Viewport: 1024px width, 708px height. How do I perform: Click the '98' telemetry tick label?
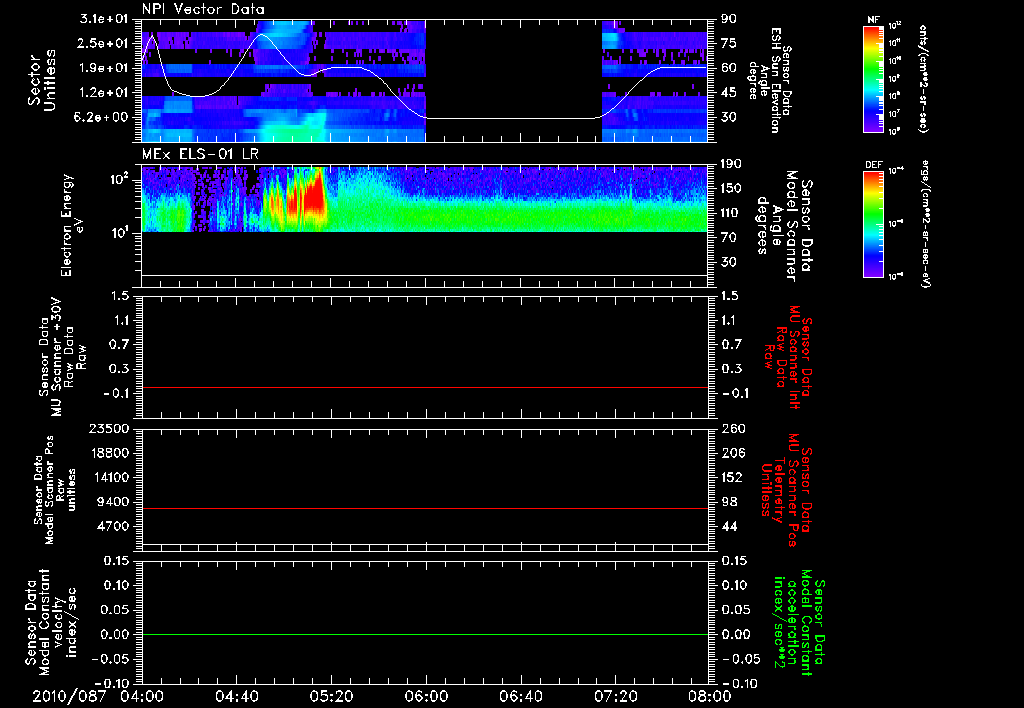click(729, 502)
